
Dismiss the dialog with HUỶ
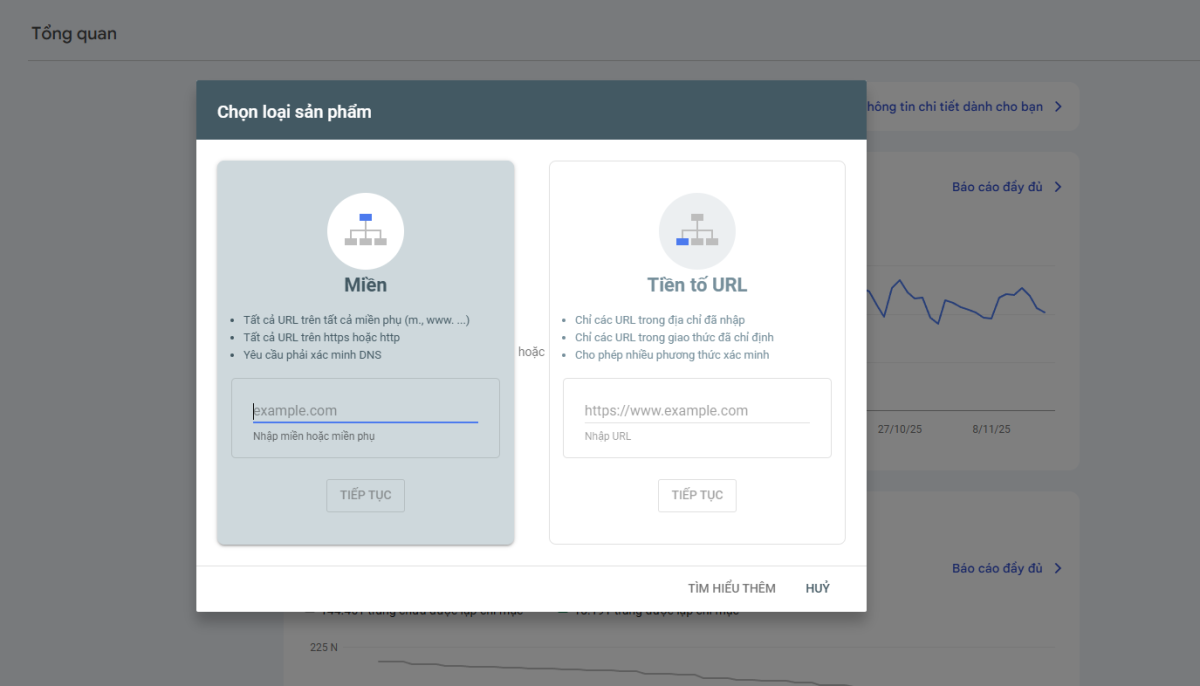pos(817,588)
